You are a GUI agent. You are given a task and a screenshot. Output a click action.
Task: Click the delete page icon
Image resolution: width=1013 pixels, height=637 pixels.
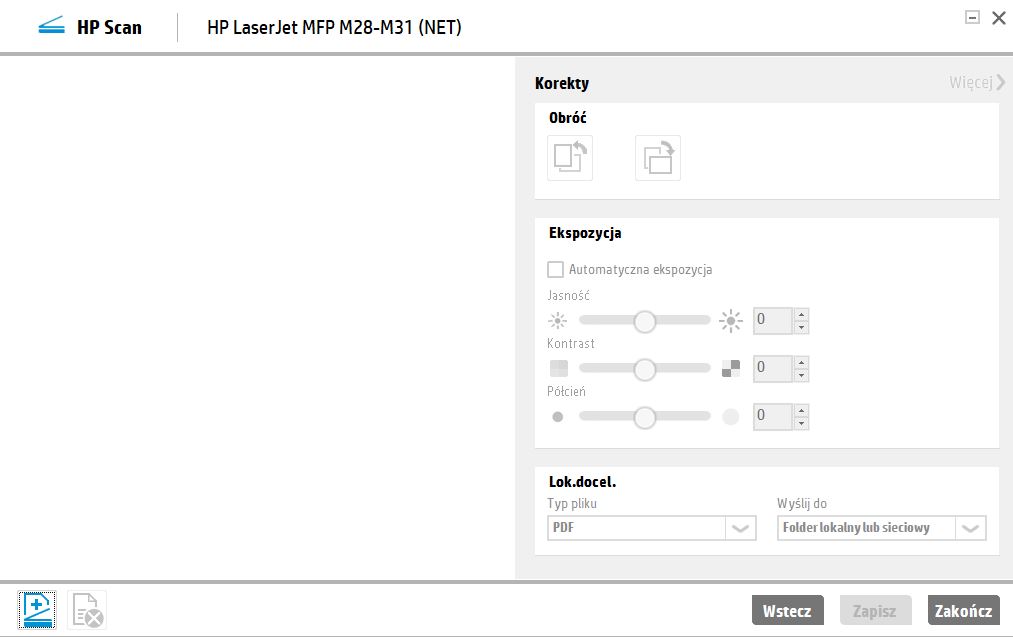click(85, 608)
